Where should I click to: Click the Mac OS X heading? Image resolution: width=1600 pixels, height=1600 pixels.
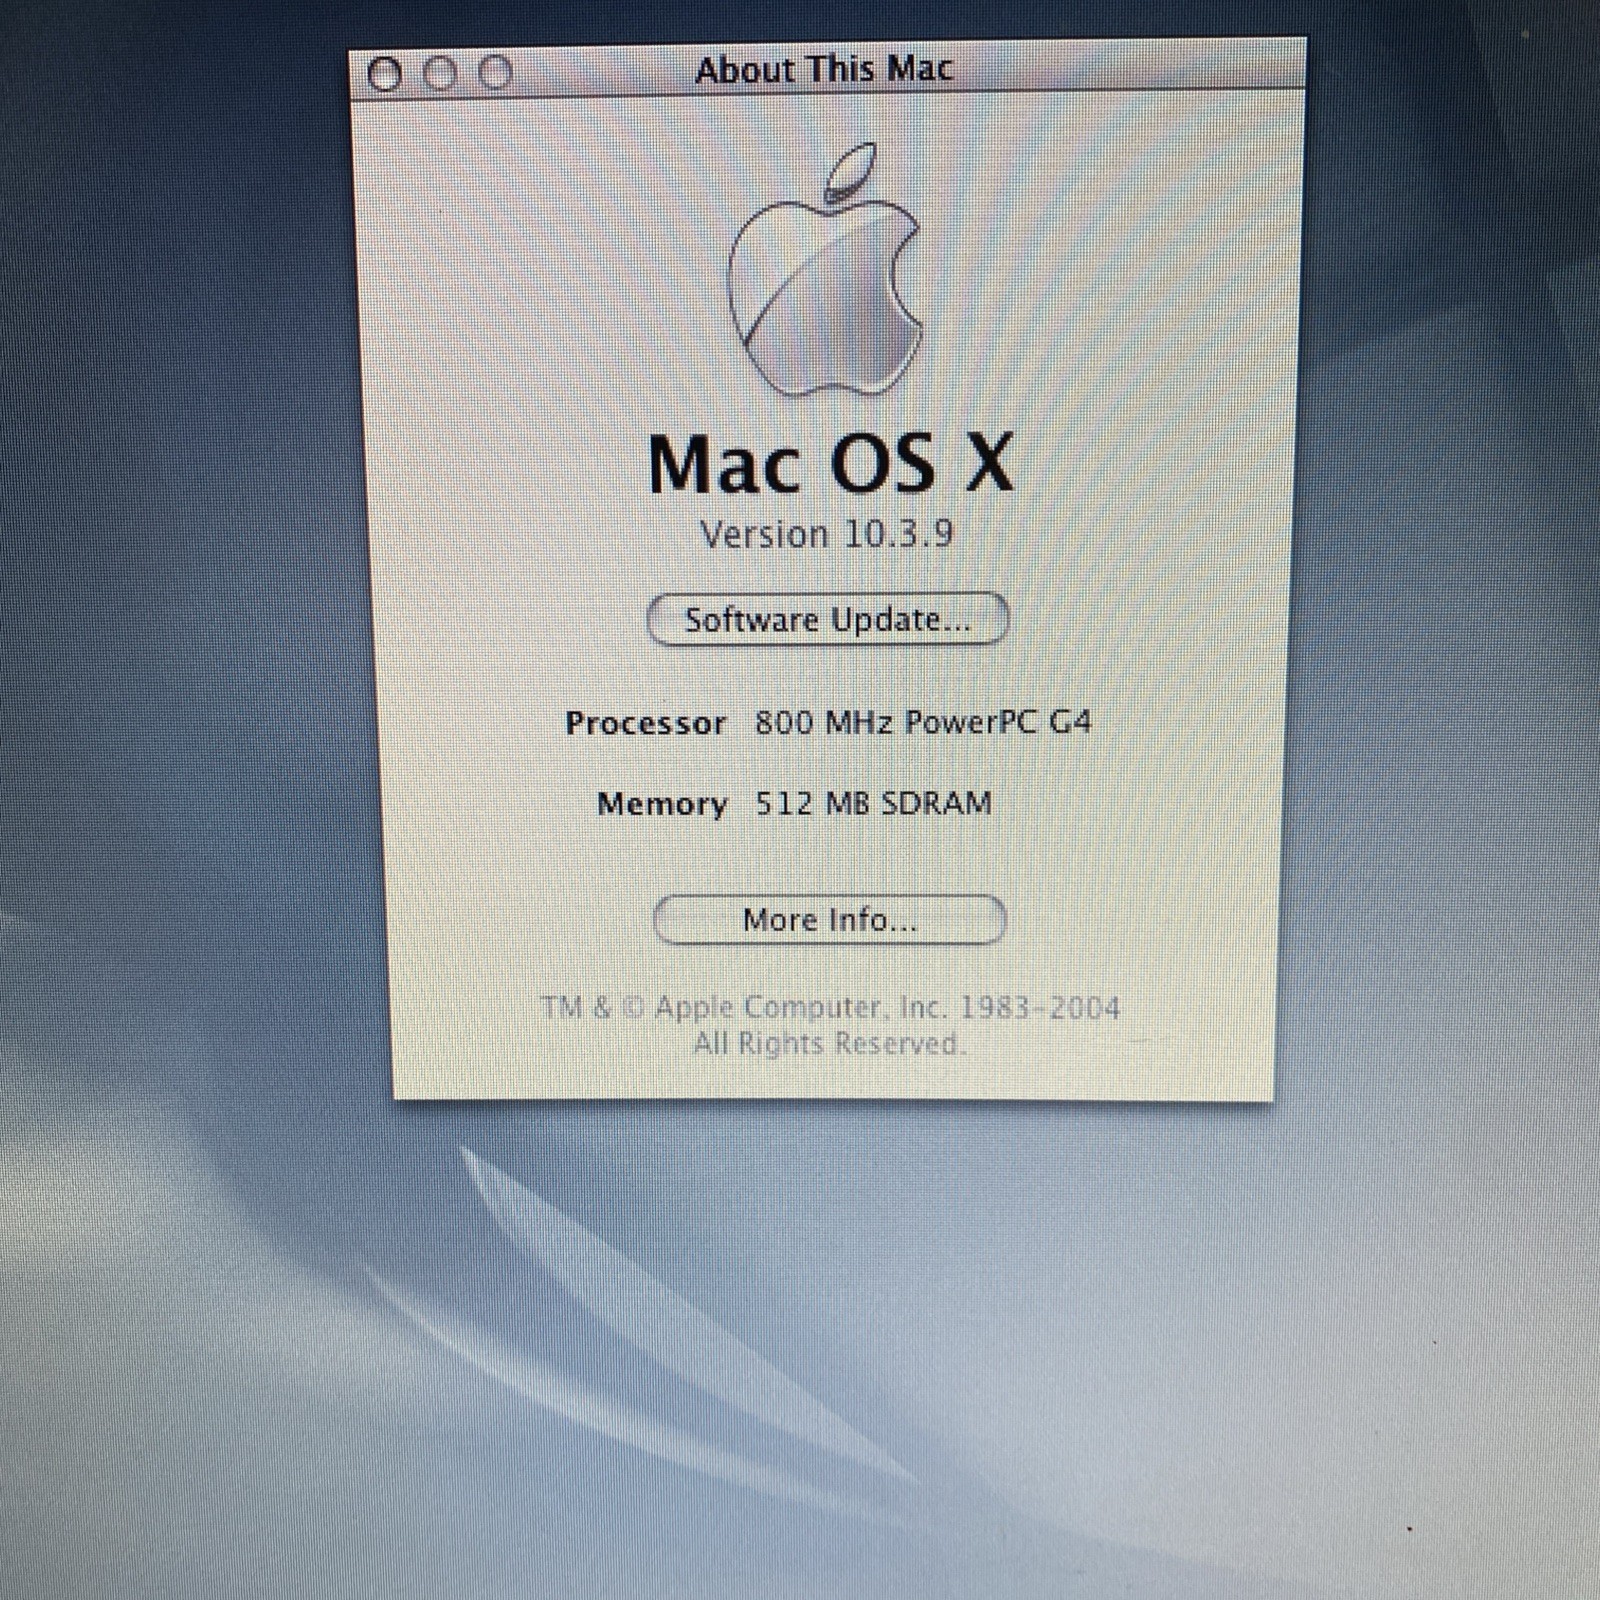tap(830, 464)
